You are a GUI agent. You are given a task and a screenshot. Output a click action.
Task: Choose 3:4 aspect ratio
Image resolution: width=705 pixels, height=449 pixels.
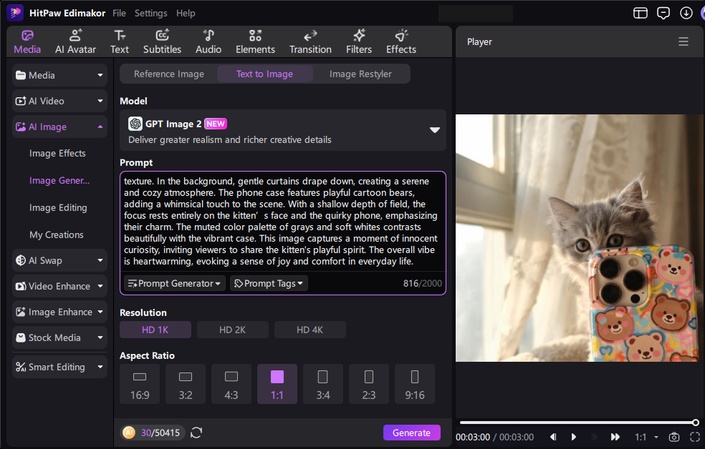(323, 384)
